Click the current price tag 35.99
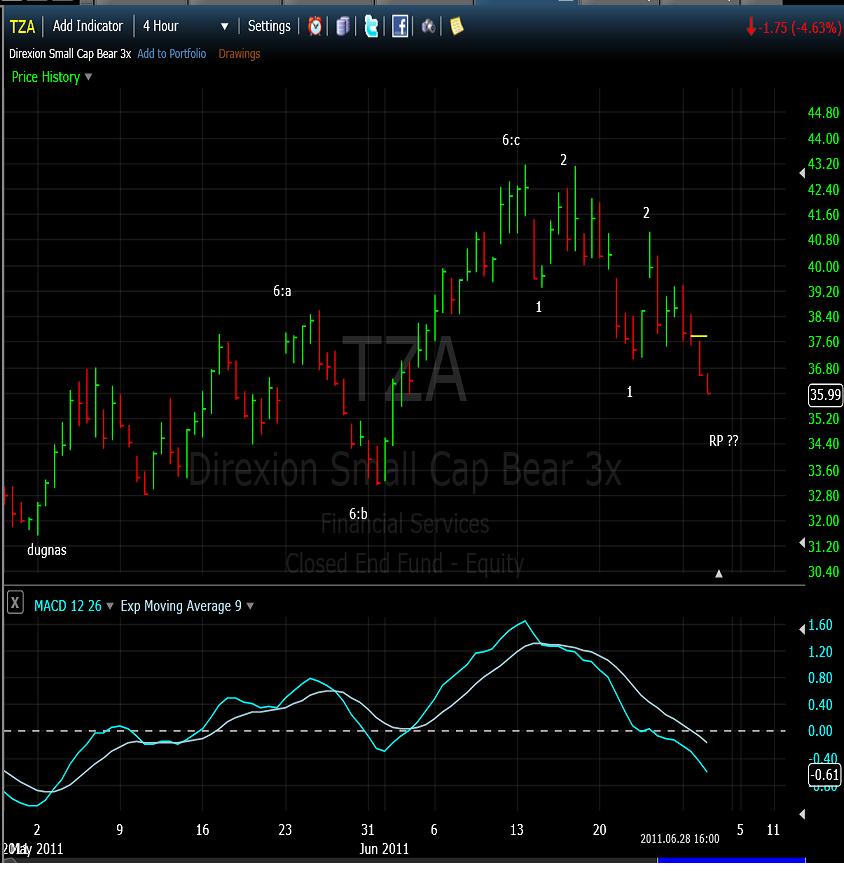 [826, 395]
